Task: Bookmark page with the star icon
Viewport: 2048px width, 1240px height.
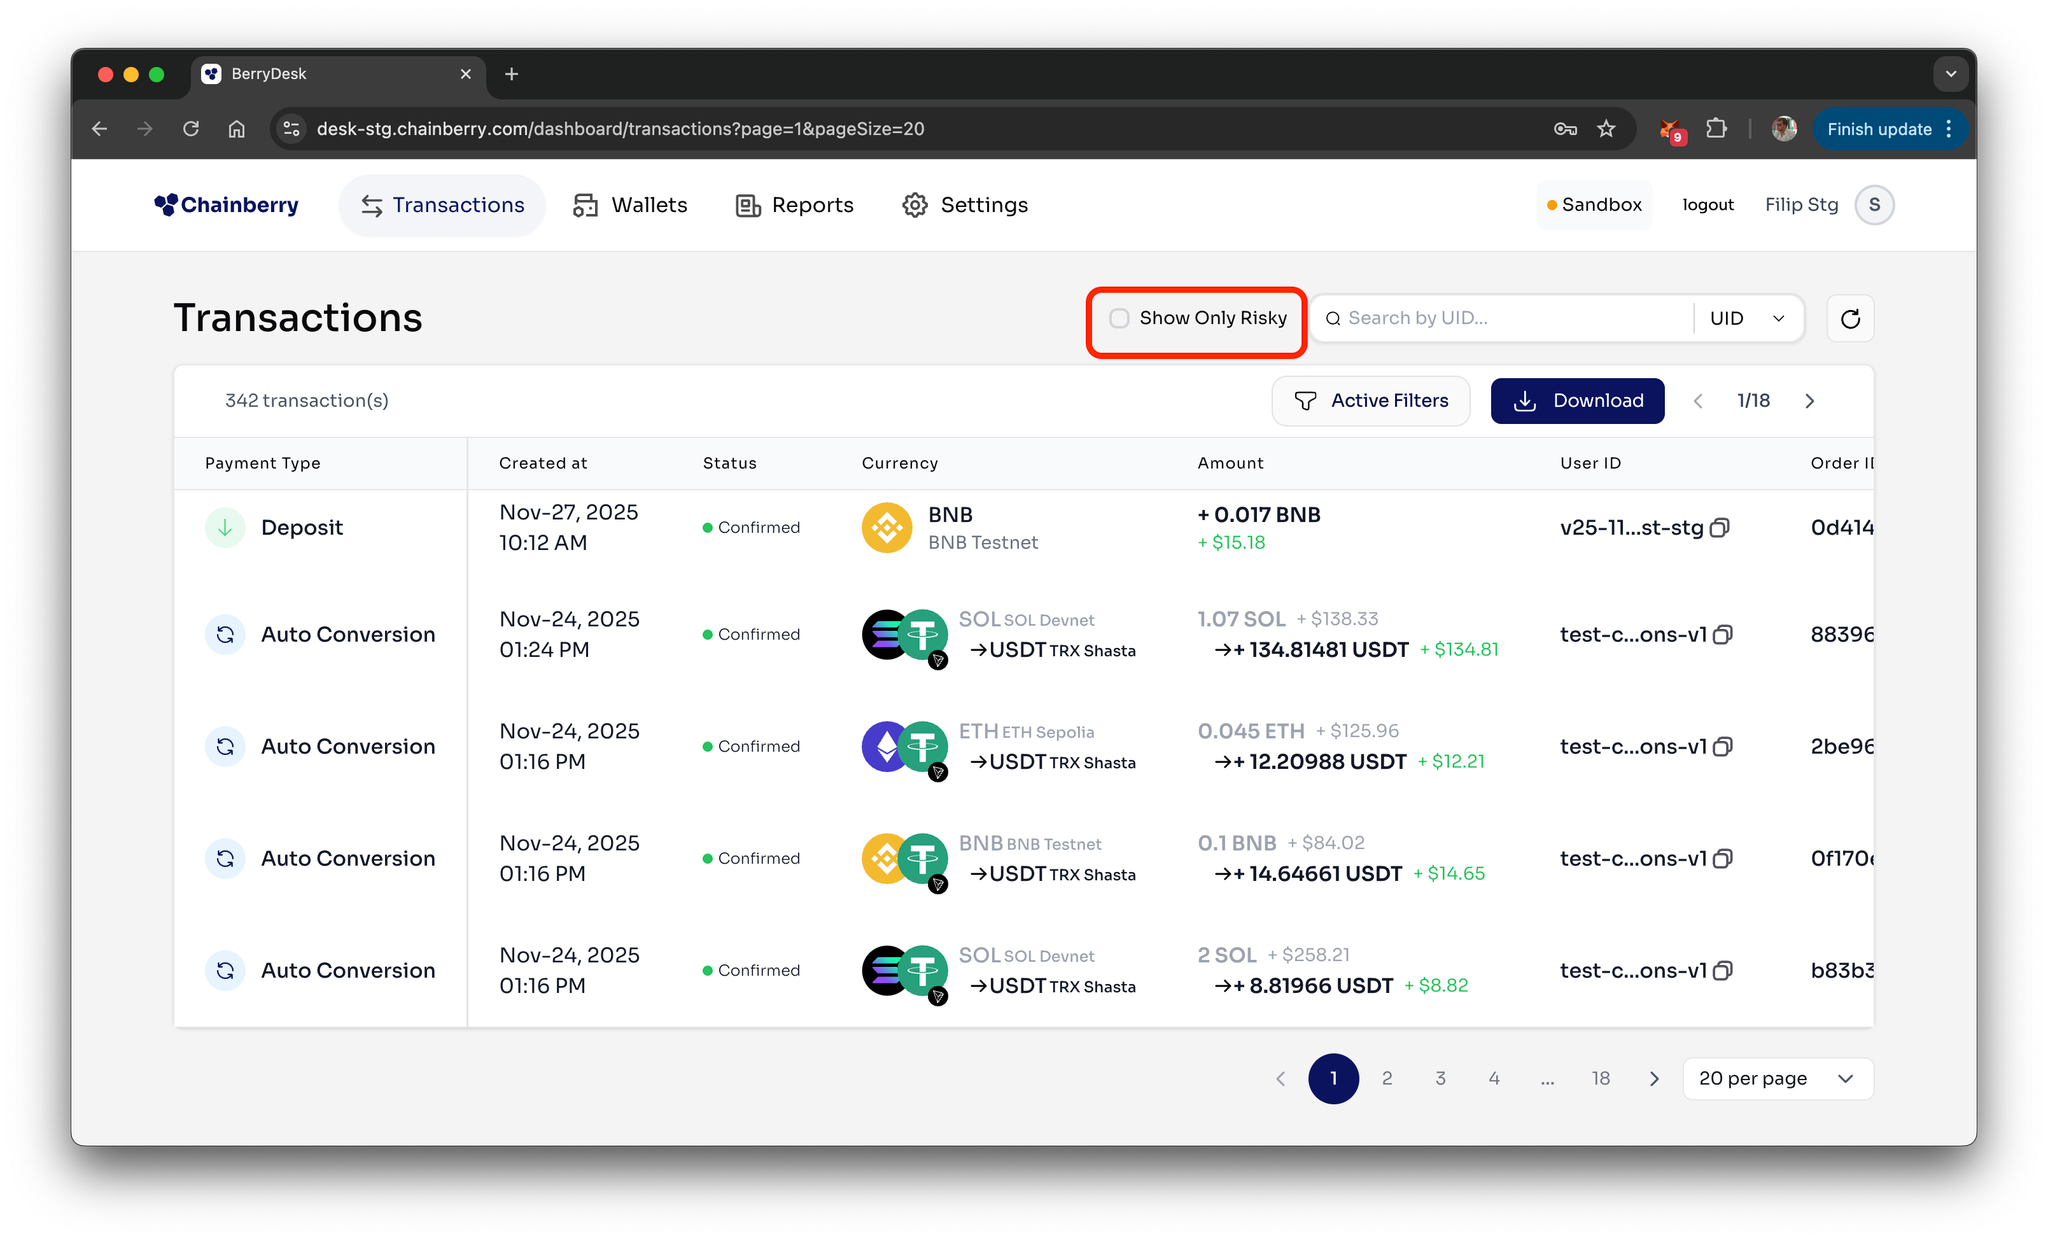Action: tap(1606, 129)
